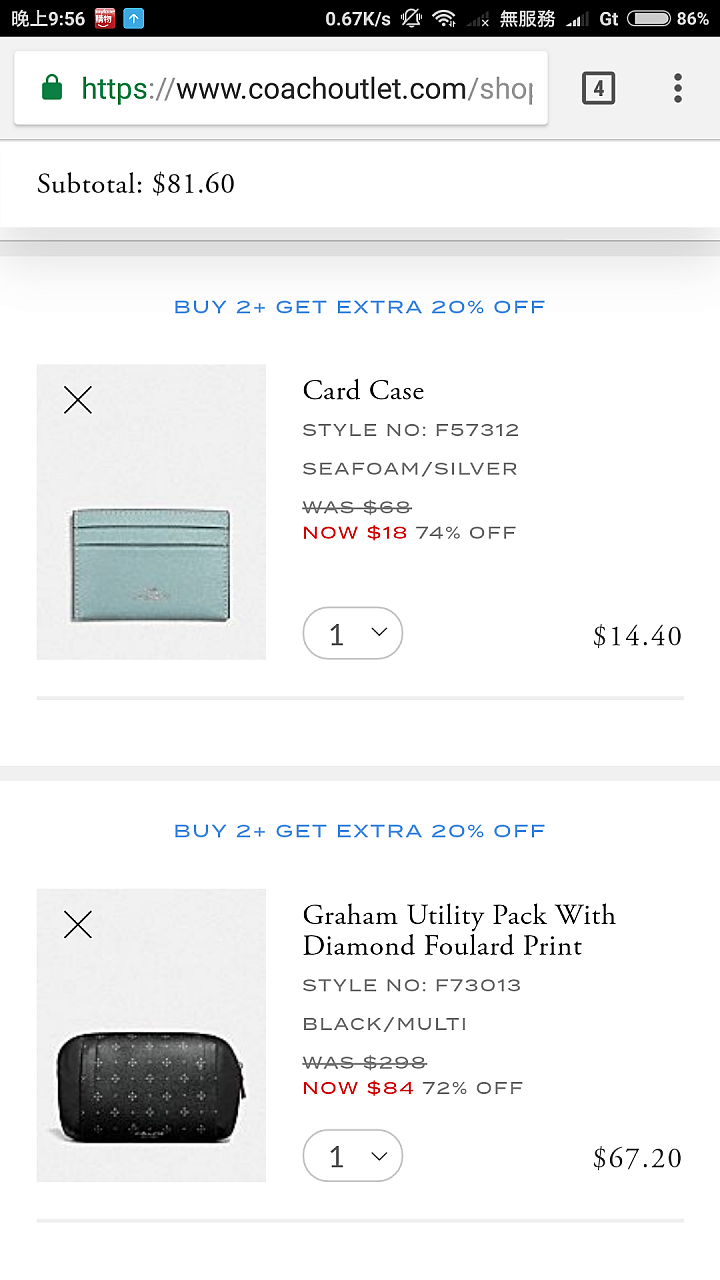This screenshot has height=1280, width=720.
Task: Open Card Case quantity dropdown
Action: pyautogui.click(x=352, y=634)
